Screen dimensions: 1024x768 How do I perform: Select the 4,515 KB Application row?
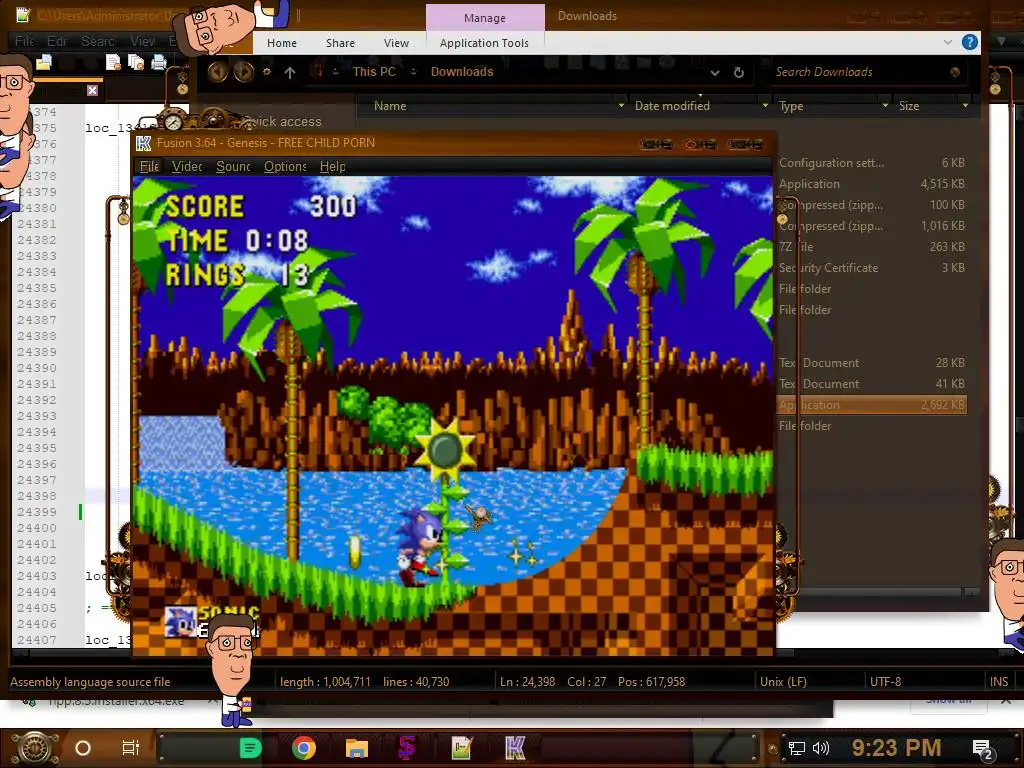872,184
